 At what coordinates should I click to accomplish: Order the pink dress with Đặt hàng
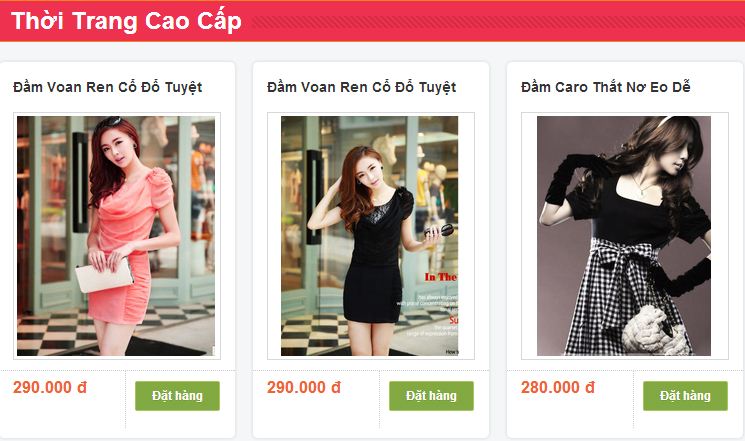(x=177, y=396)
